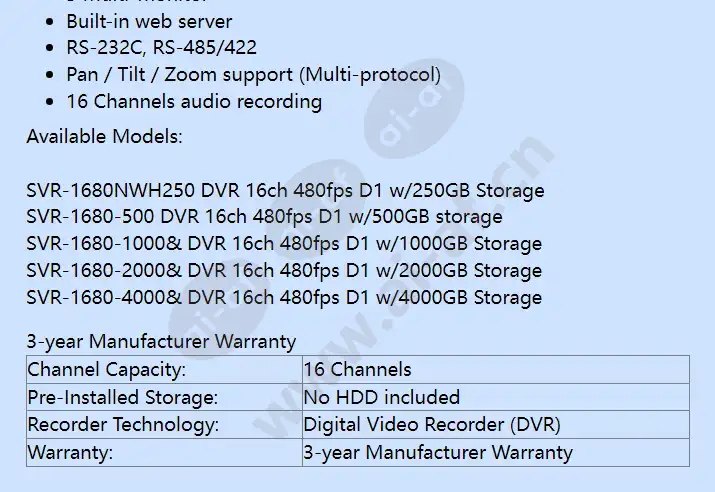715x492 pixels.
Task: Click the 'No HDD included' value cell
Action: pyautogui.click(x=496, y=397)
